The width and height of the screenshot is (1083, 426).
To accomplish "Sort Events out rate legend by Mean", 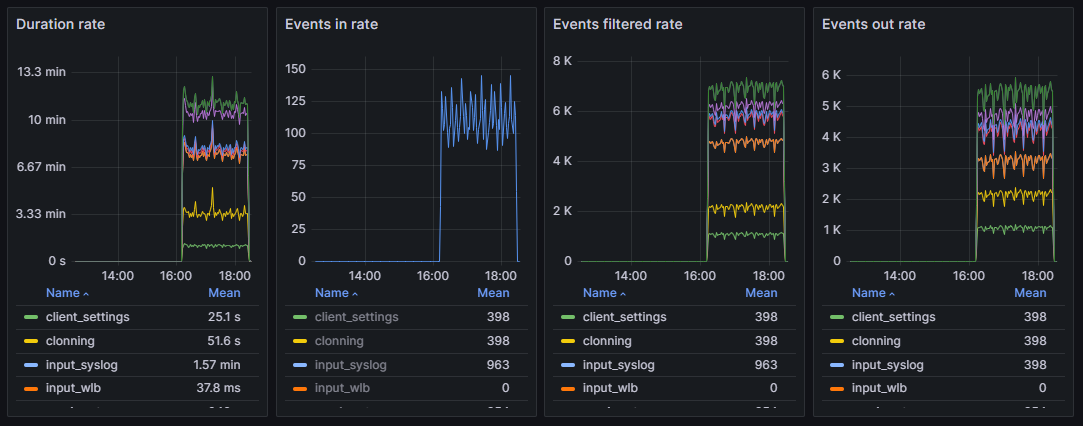I will pyautogui.click(x=1030, y=293).
